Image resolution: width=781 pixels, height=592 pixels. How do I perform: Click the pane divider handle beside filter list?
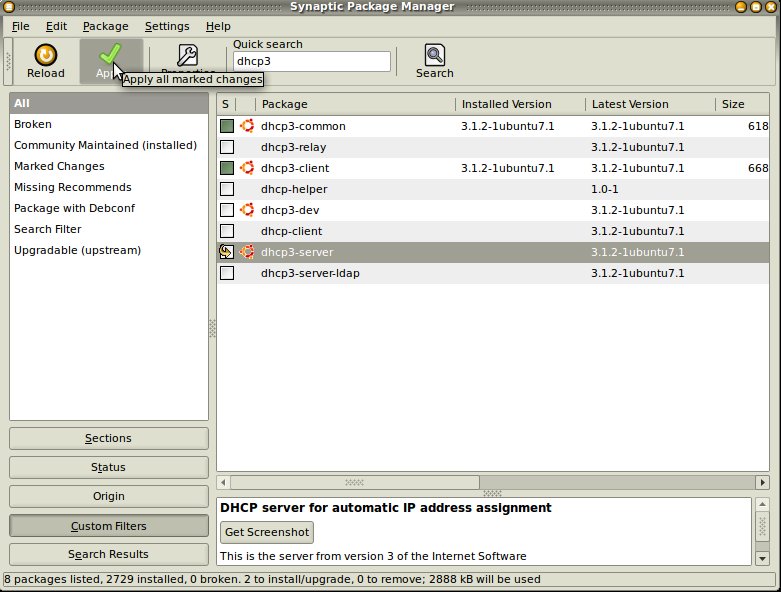point(212,328)
